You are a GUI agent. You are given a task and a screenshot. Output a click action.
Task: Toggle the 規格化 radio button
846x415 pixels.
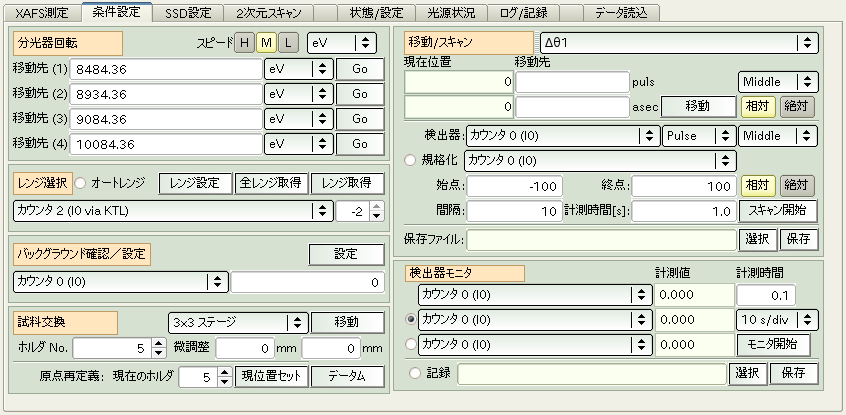click(x=410, y=159)
